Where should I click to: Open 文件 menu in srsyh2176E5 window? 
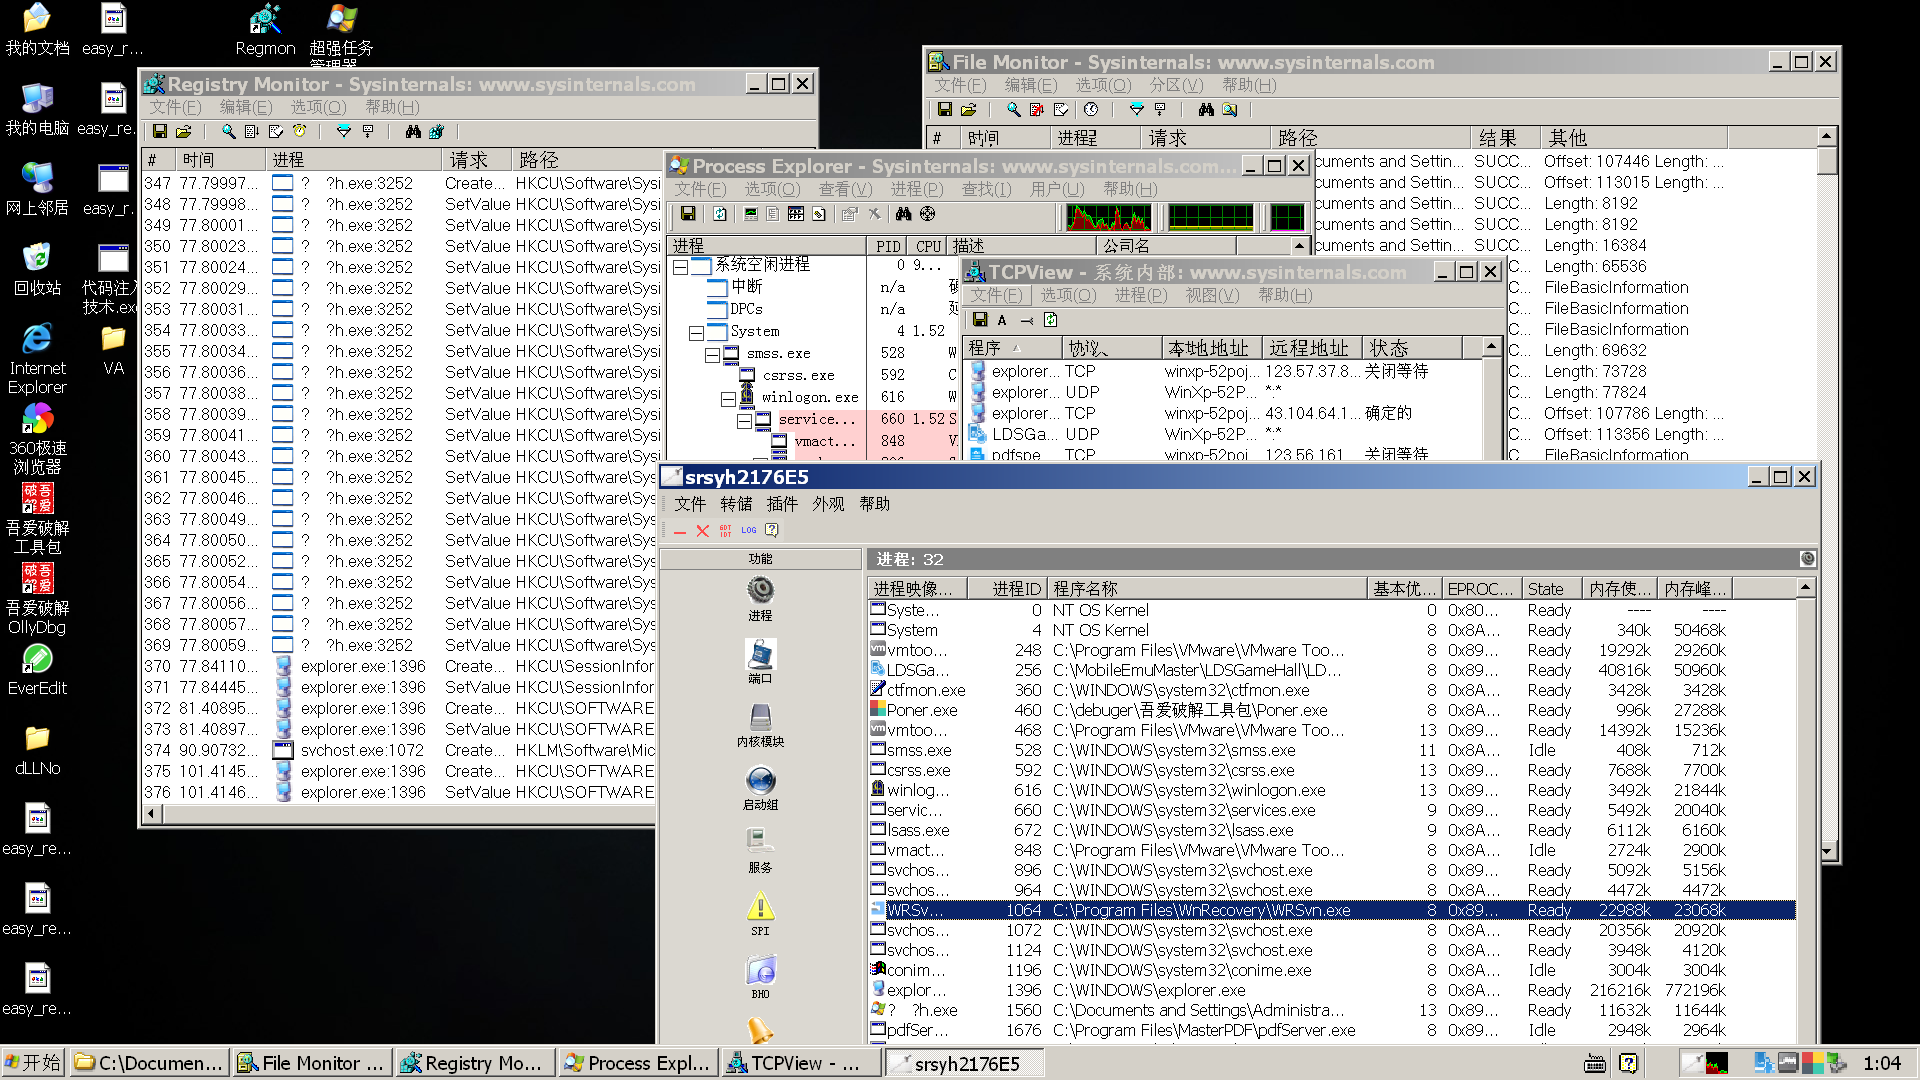(x=689, y=504)
